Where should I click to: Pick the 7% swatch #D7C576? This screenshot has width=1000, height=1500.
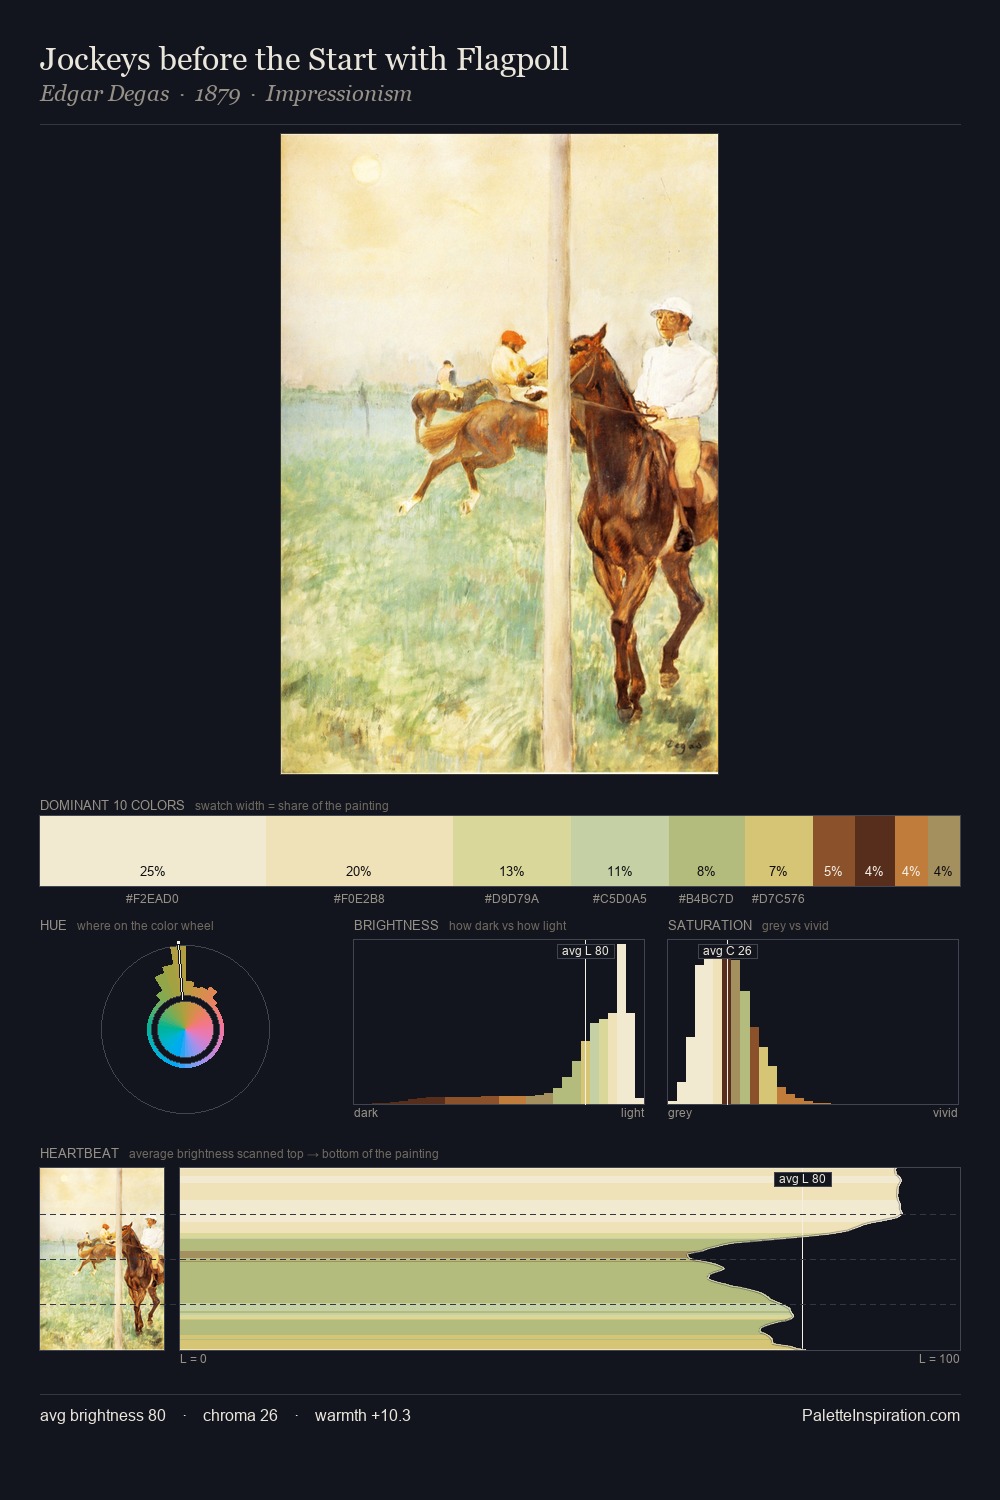click(x=779, y=851)
